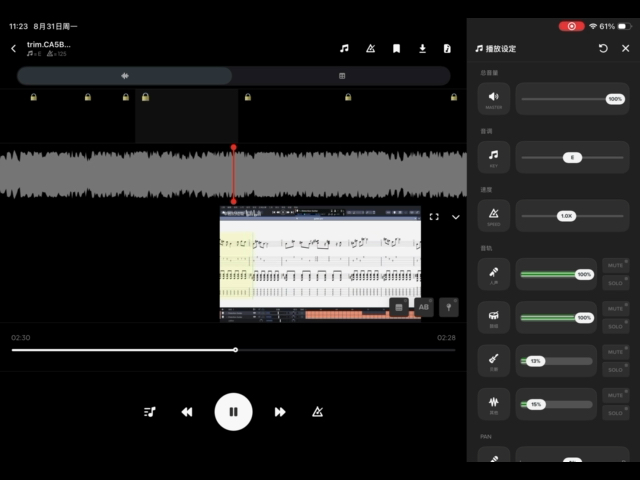
Task: Select the other-sounds waveform track icon
Action: click(494, 404)
